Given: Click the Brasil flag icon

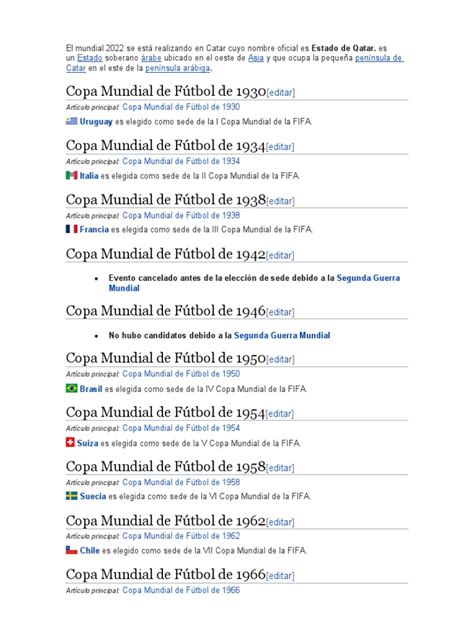Looking at the screenshot, I should (x=71, y=388).
